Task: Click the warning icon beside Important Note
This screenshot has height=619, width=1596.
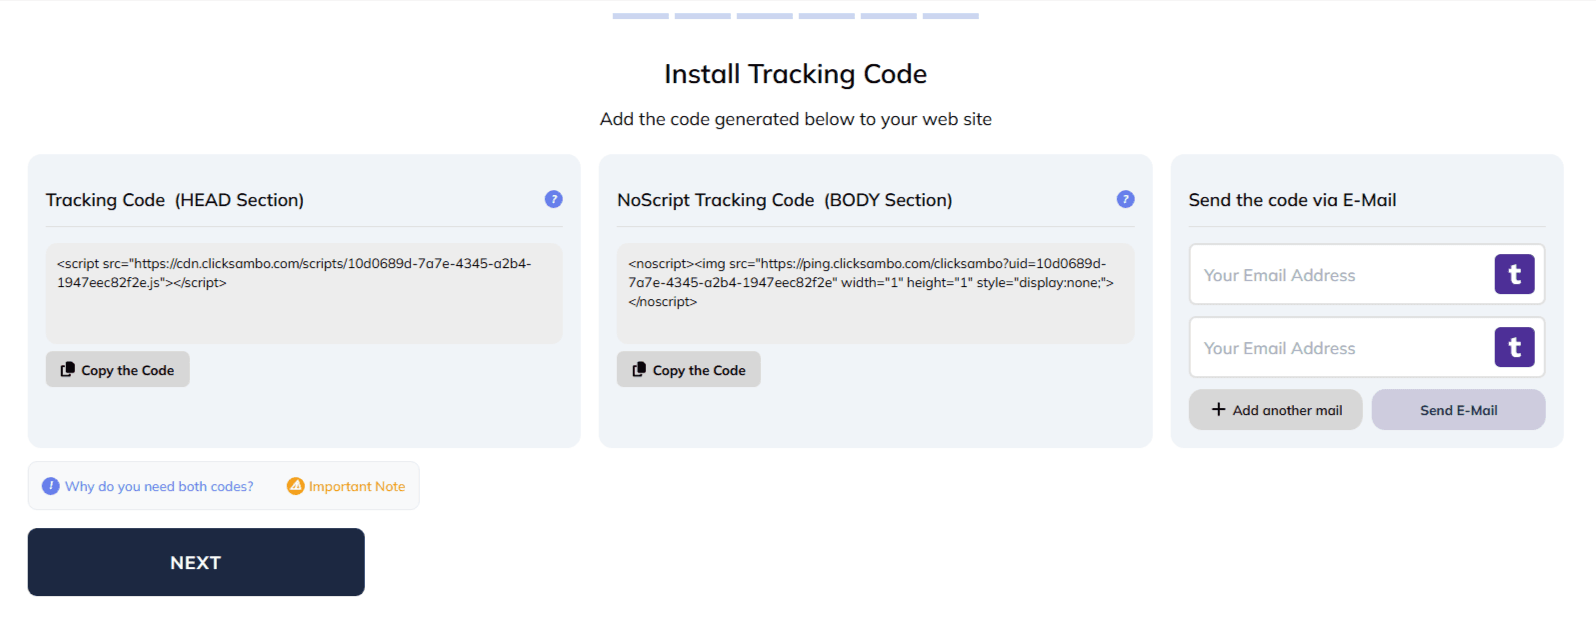Action: [x=295, y=486]
